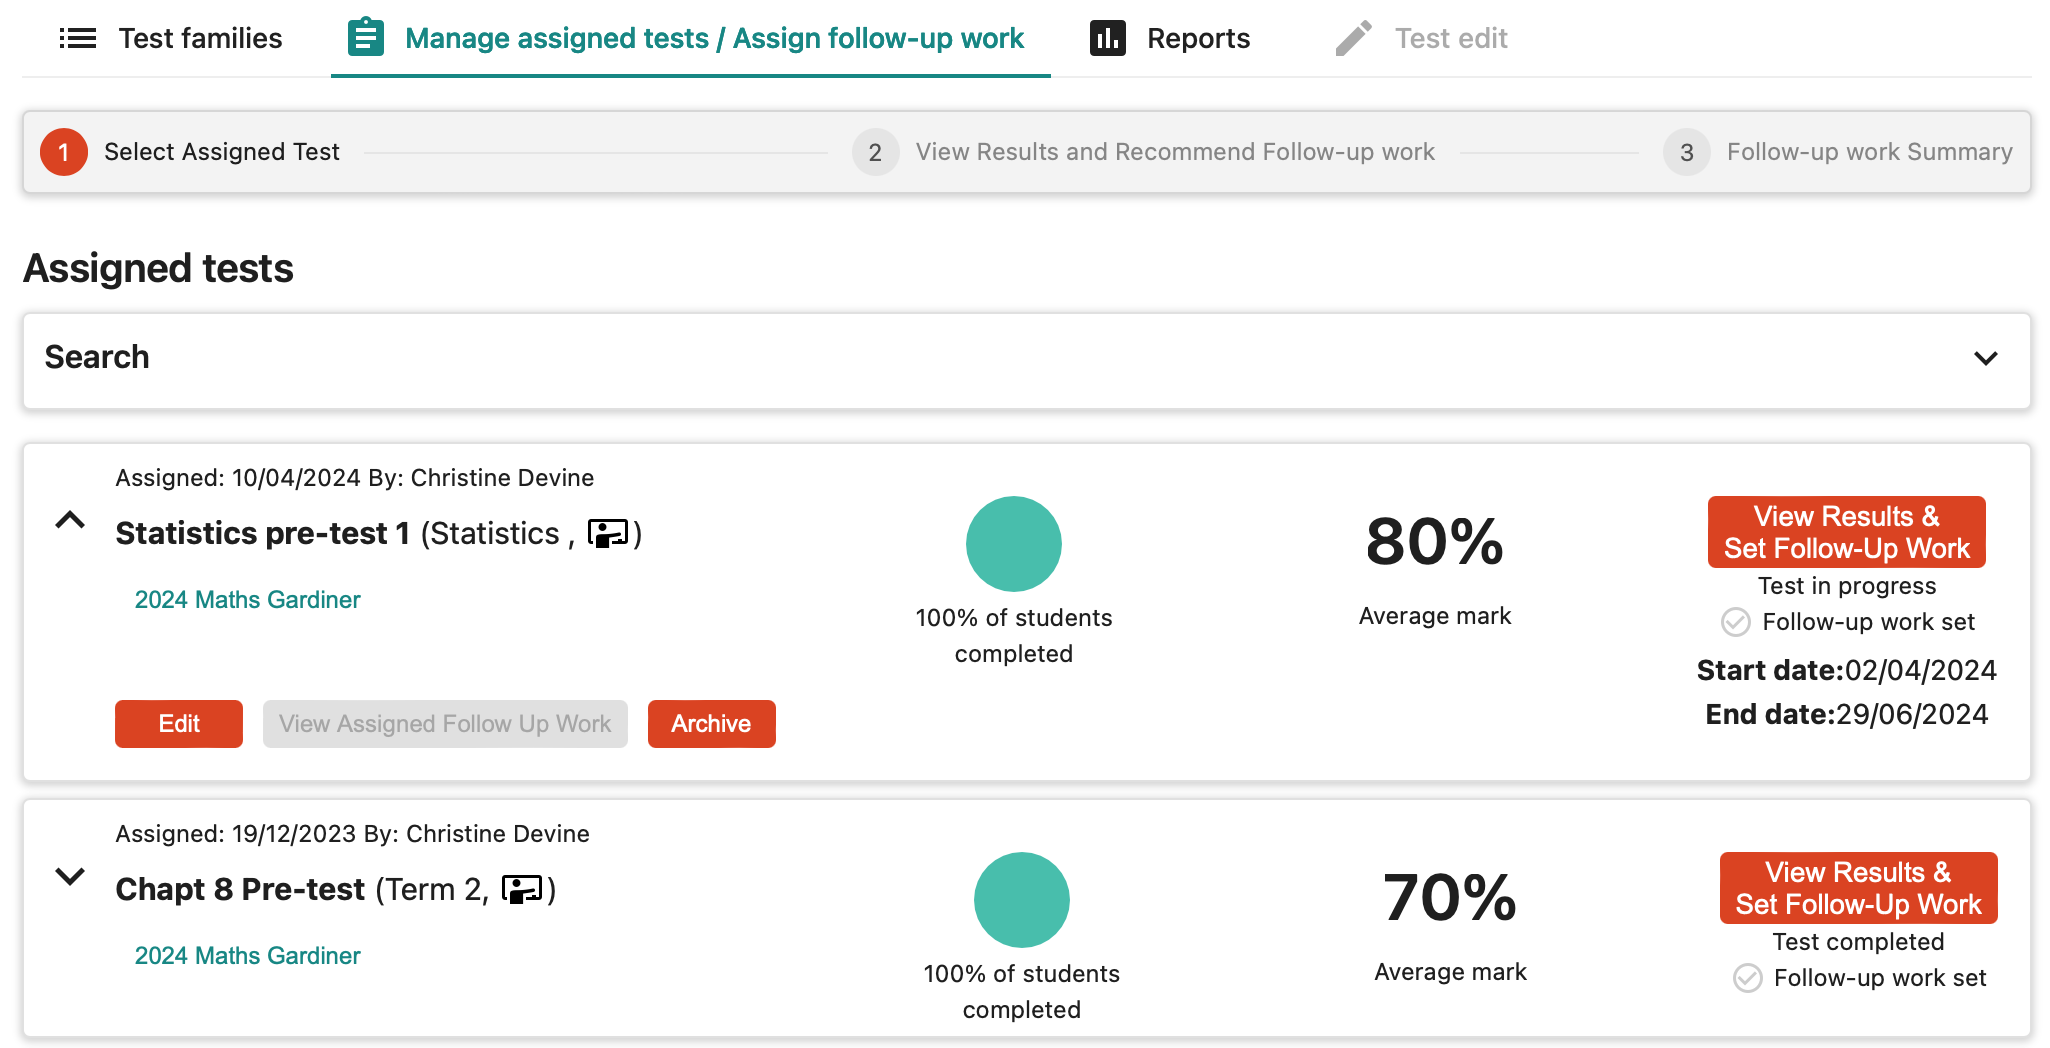Expand the Search panel chevron
Viewport: 2050px width, 1048px height.
tap(1986, 358)
